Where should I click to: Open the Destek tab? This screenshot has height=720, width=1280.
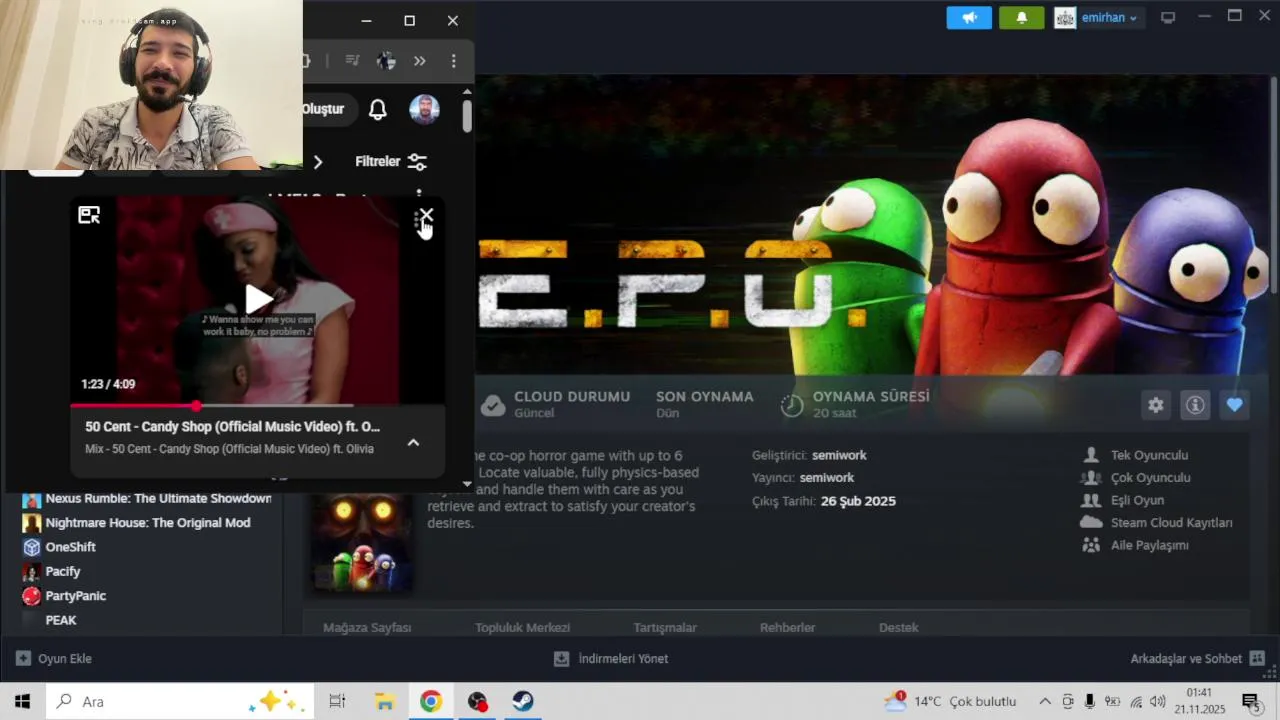tap(898, 627)
